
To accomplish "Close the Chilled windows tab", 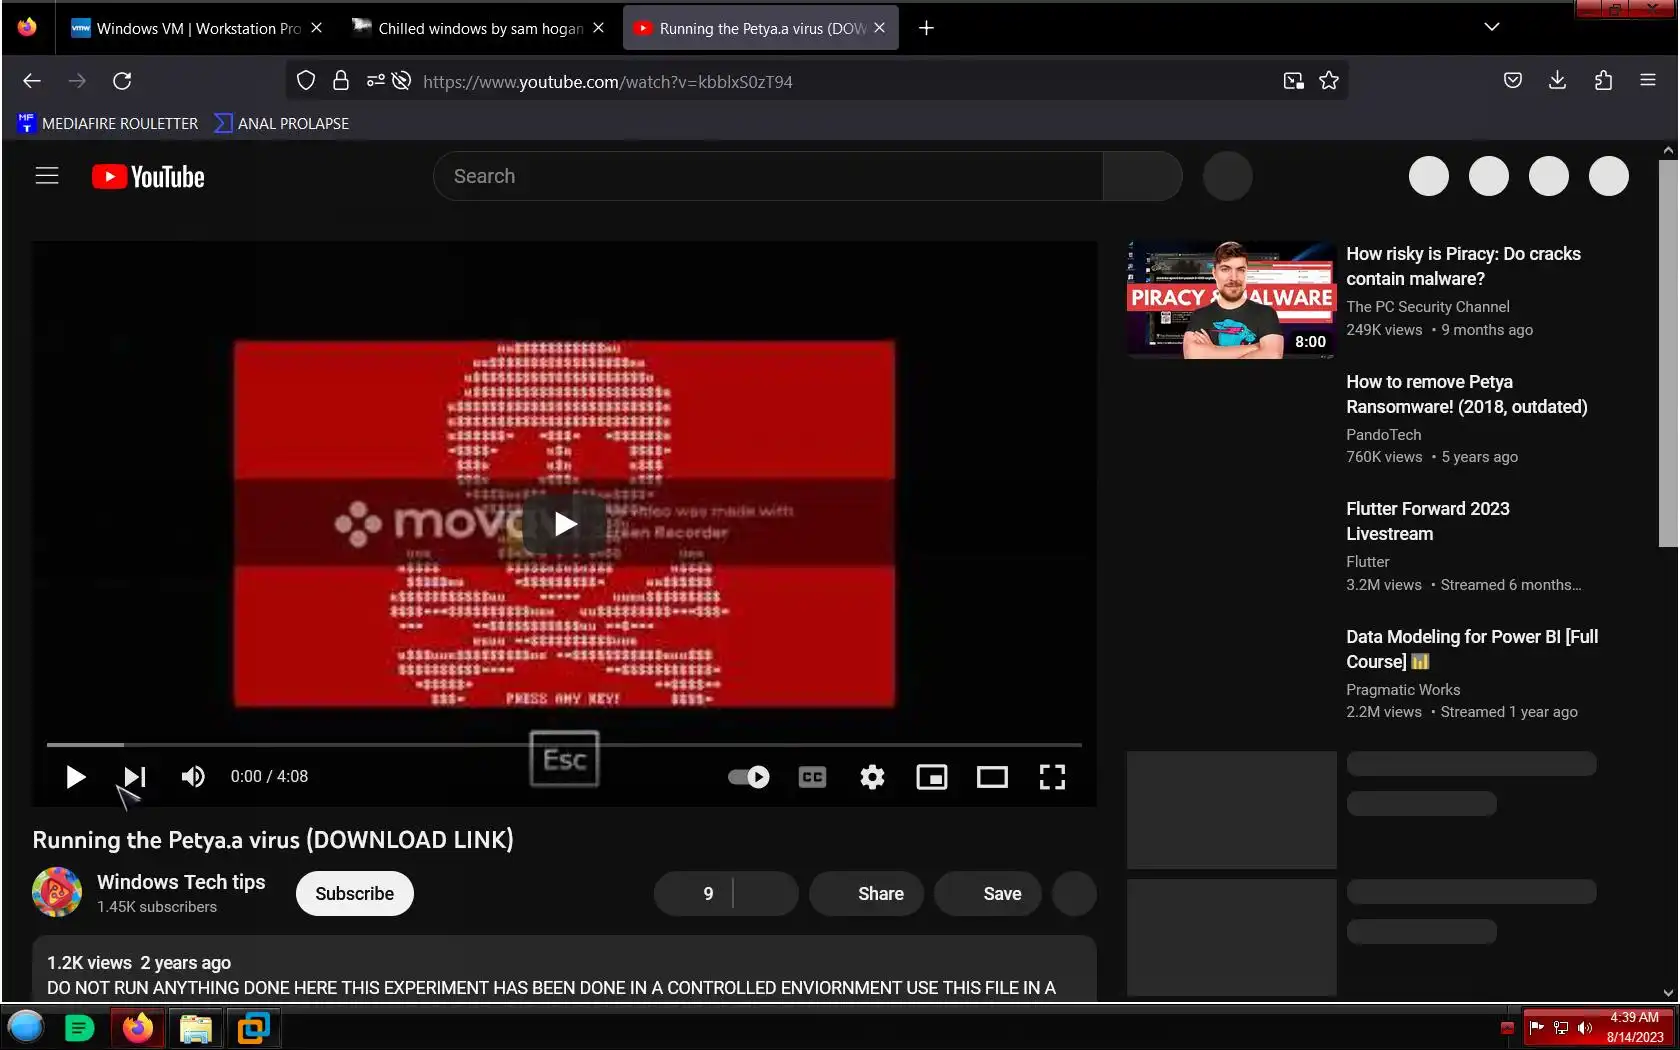I will click(x=598, y=28).
